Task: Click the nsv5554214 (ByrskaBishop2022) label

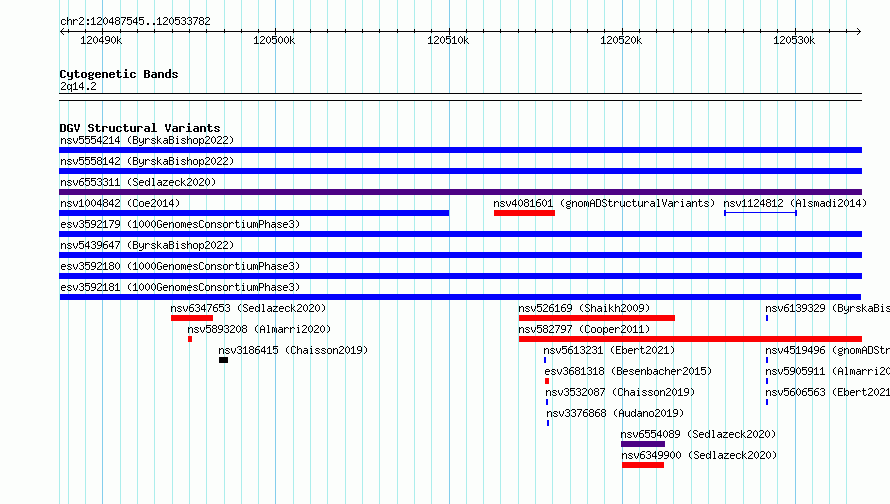Action: [147, 140]
